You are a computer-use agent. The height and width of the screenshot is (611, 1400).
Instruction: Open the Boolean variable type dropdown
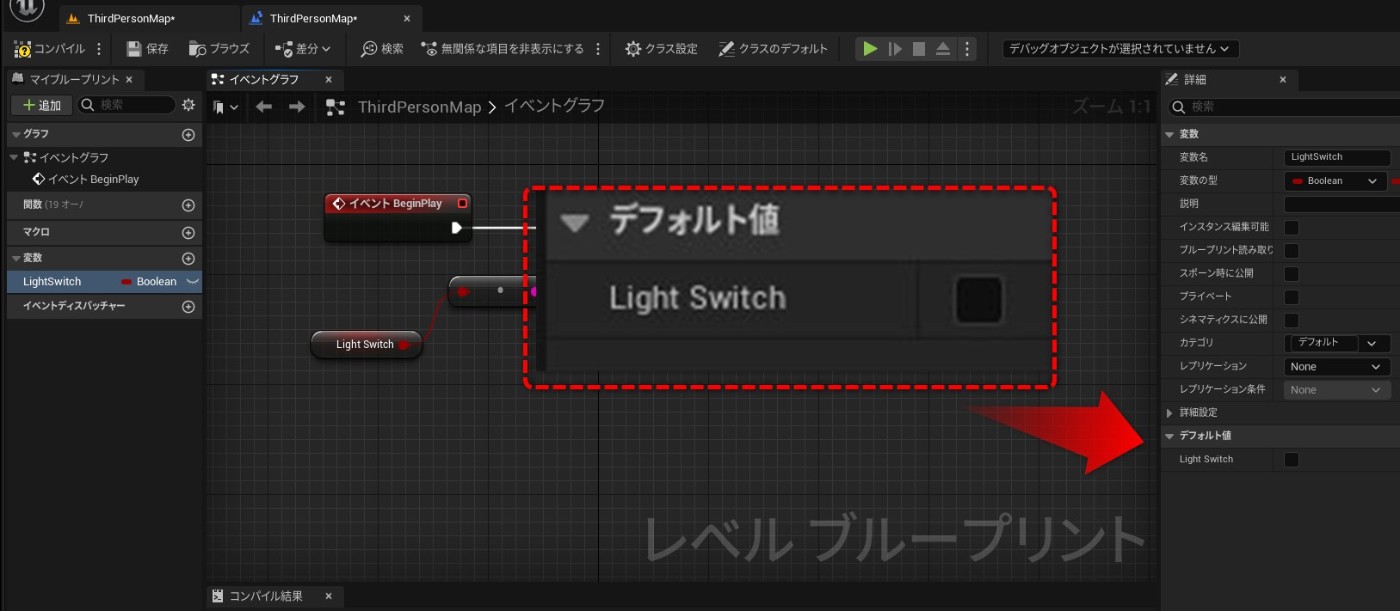coord(1336,181)
